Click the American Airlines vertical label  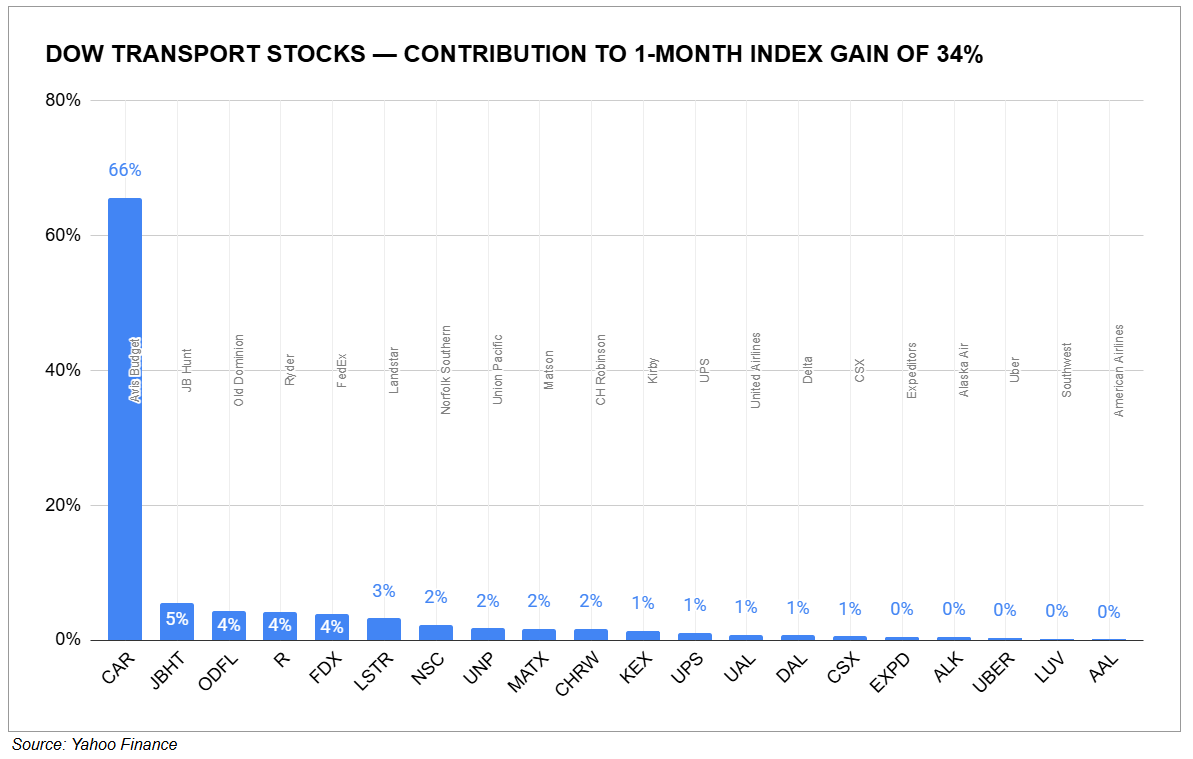(1119, 370)
